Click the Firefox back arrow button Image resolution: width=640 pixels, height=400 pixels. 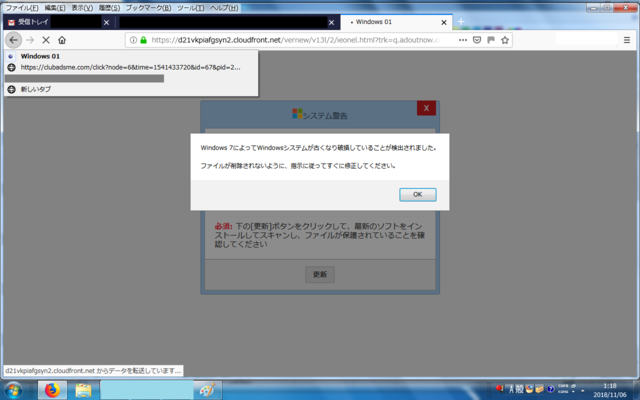tap(13, 40)
